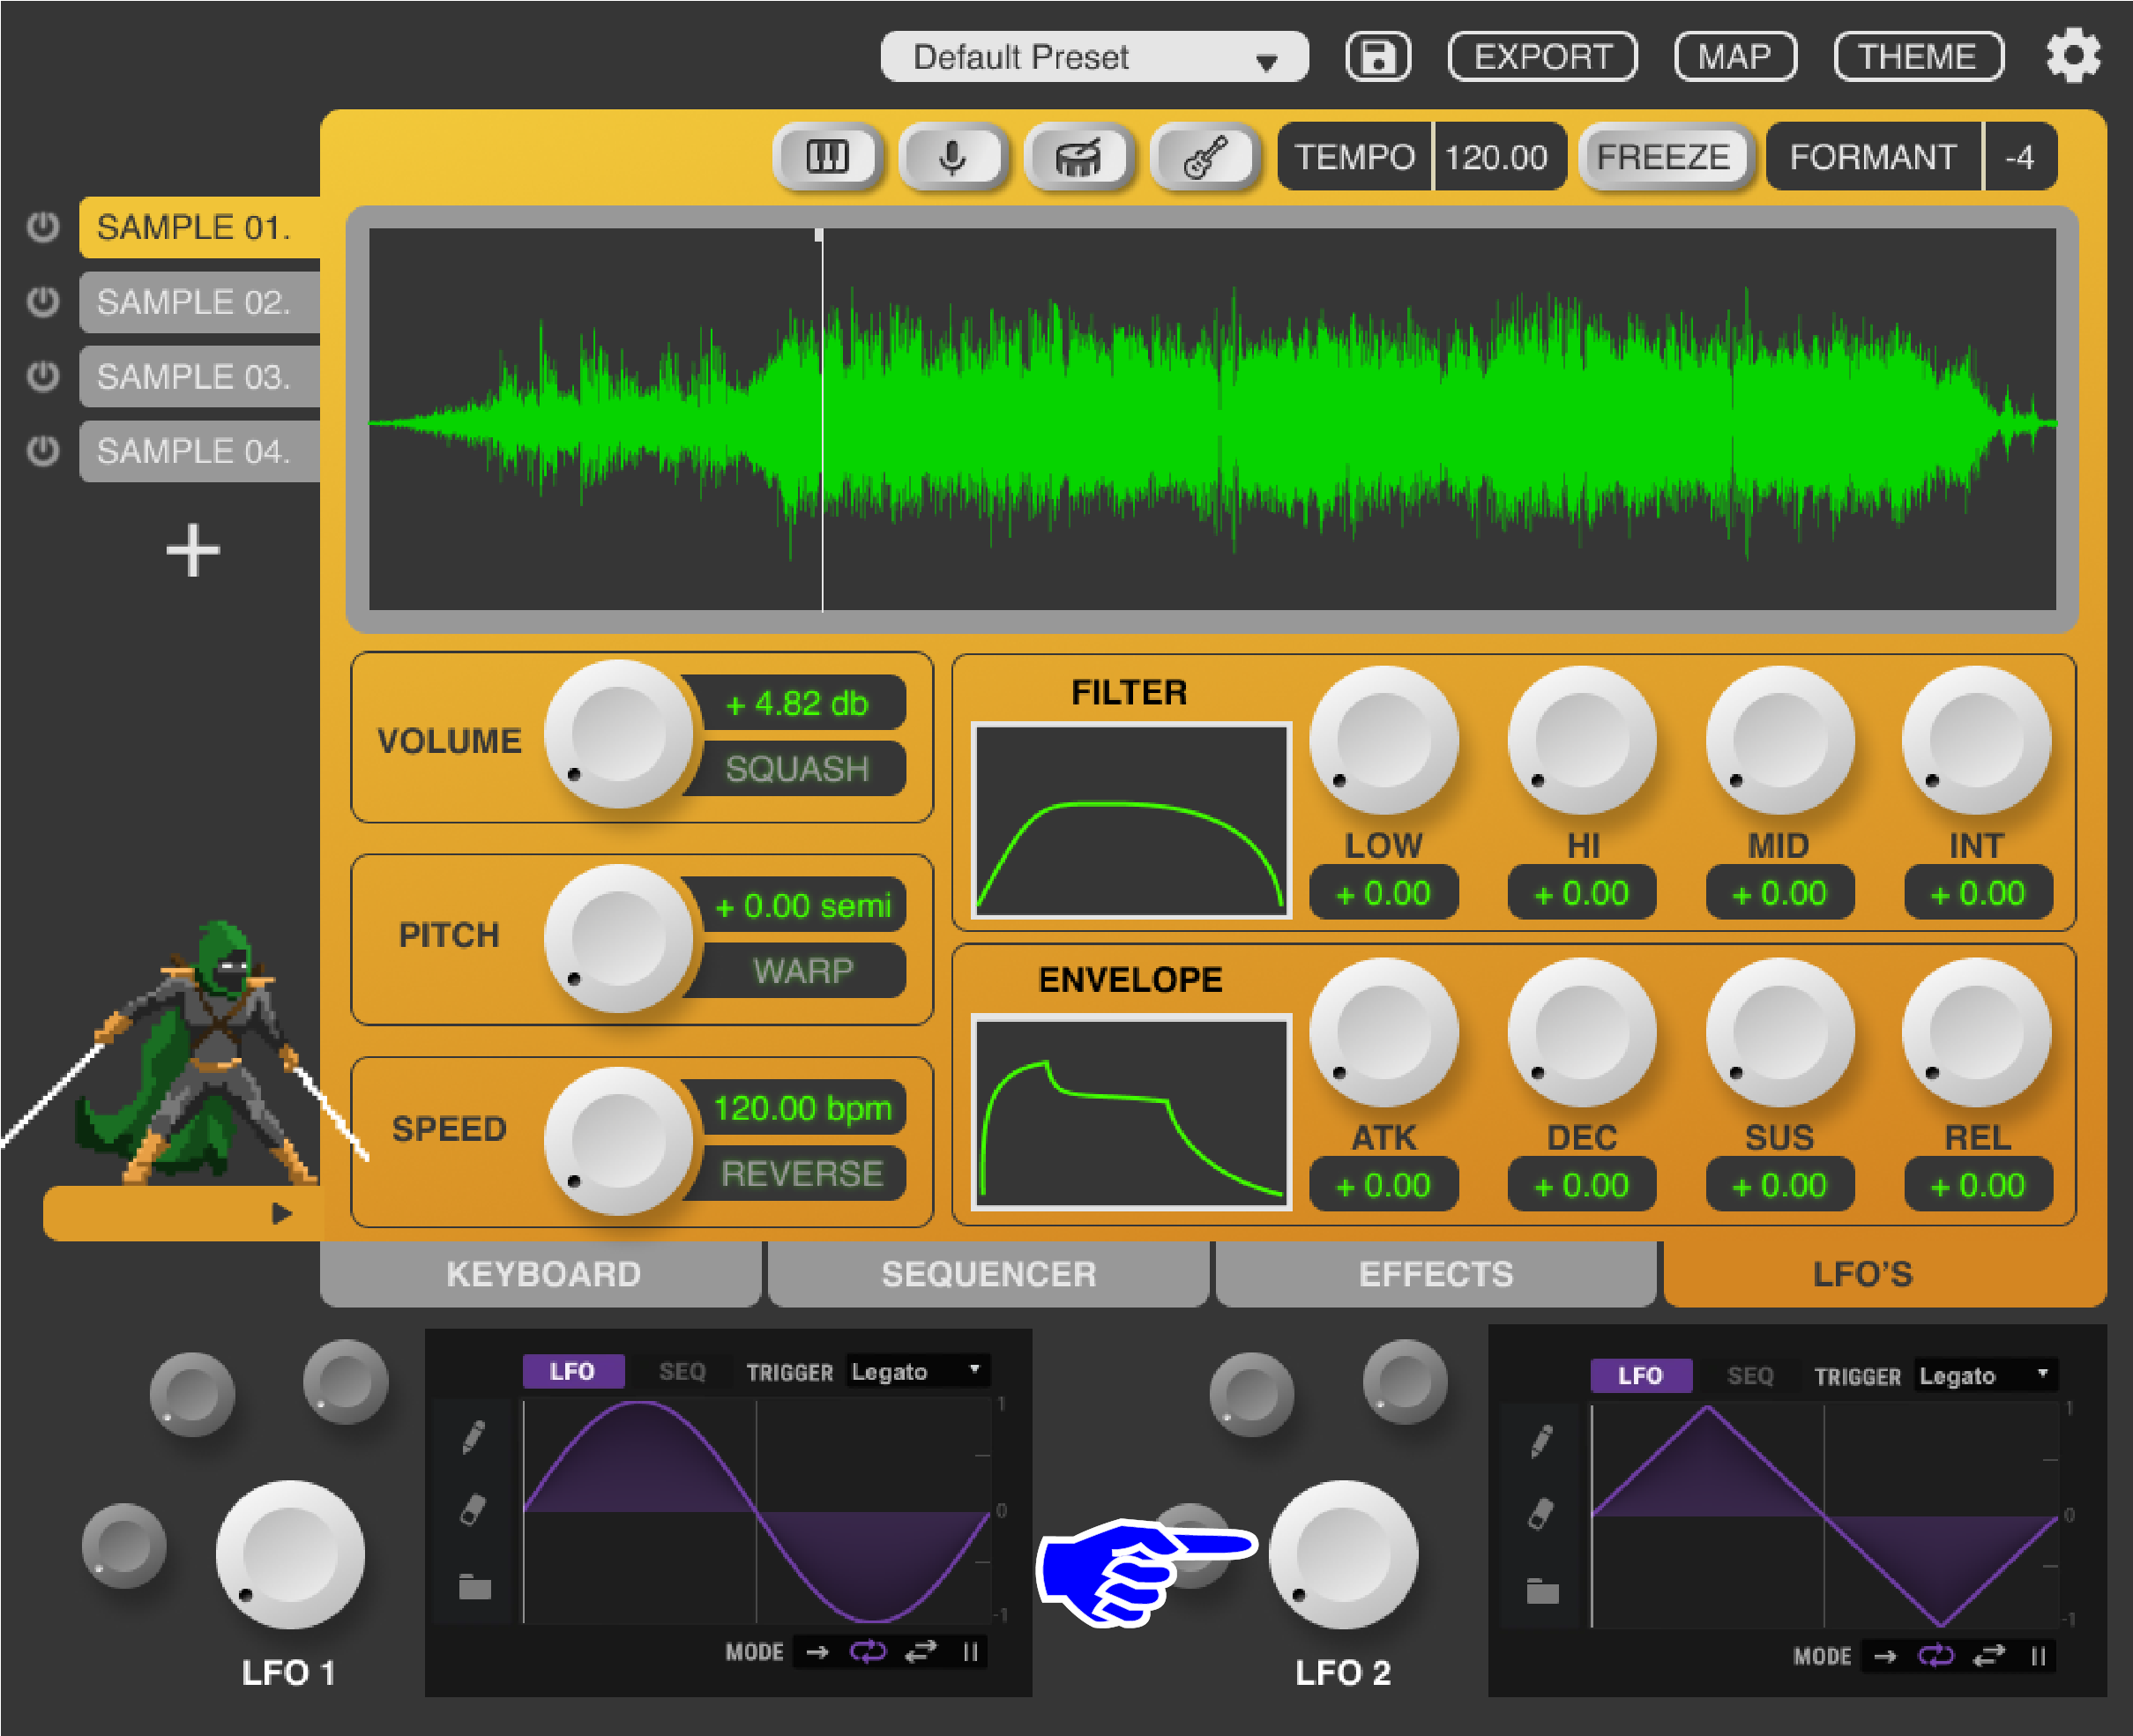Set LFO 1 mode to one-shot arrow

[x=817, y=1652]
